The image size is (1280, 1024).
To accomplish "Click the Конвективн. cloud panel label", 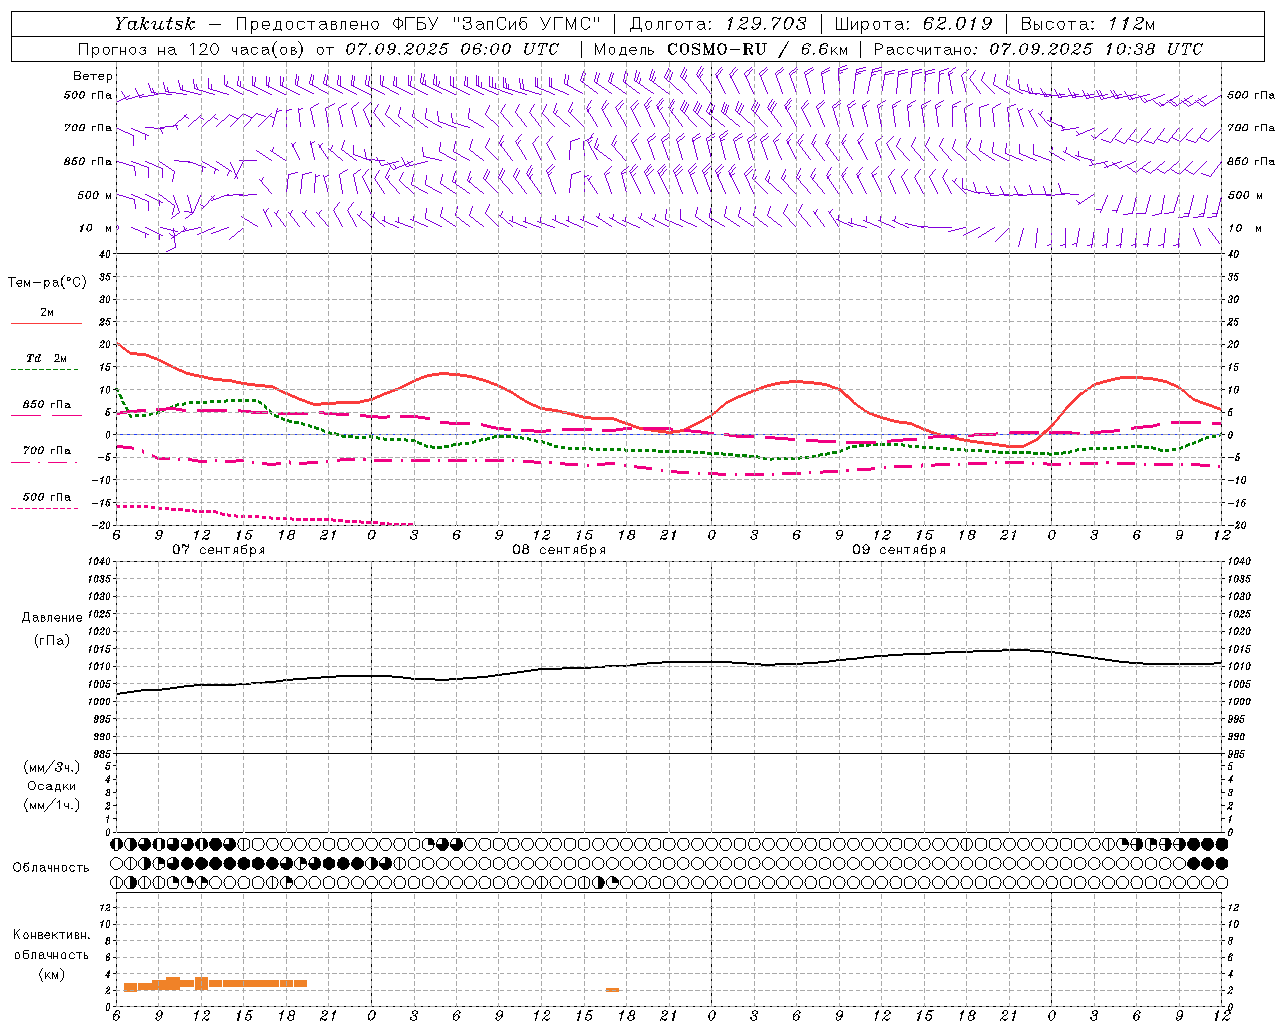I will tap(51, 935).
